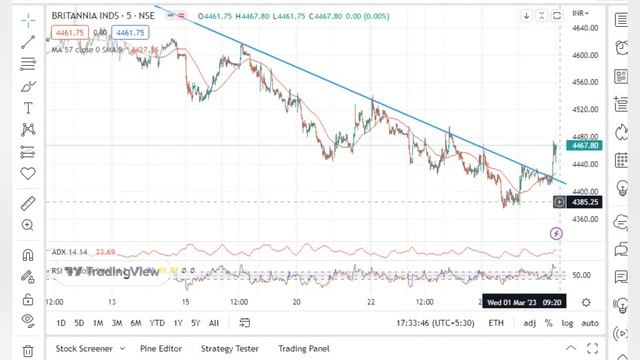The height and width of the screenshot is (360, 640).
Task: Set chart range to 1Y
Action: (x=178, y=323)
